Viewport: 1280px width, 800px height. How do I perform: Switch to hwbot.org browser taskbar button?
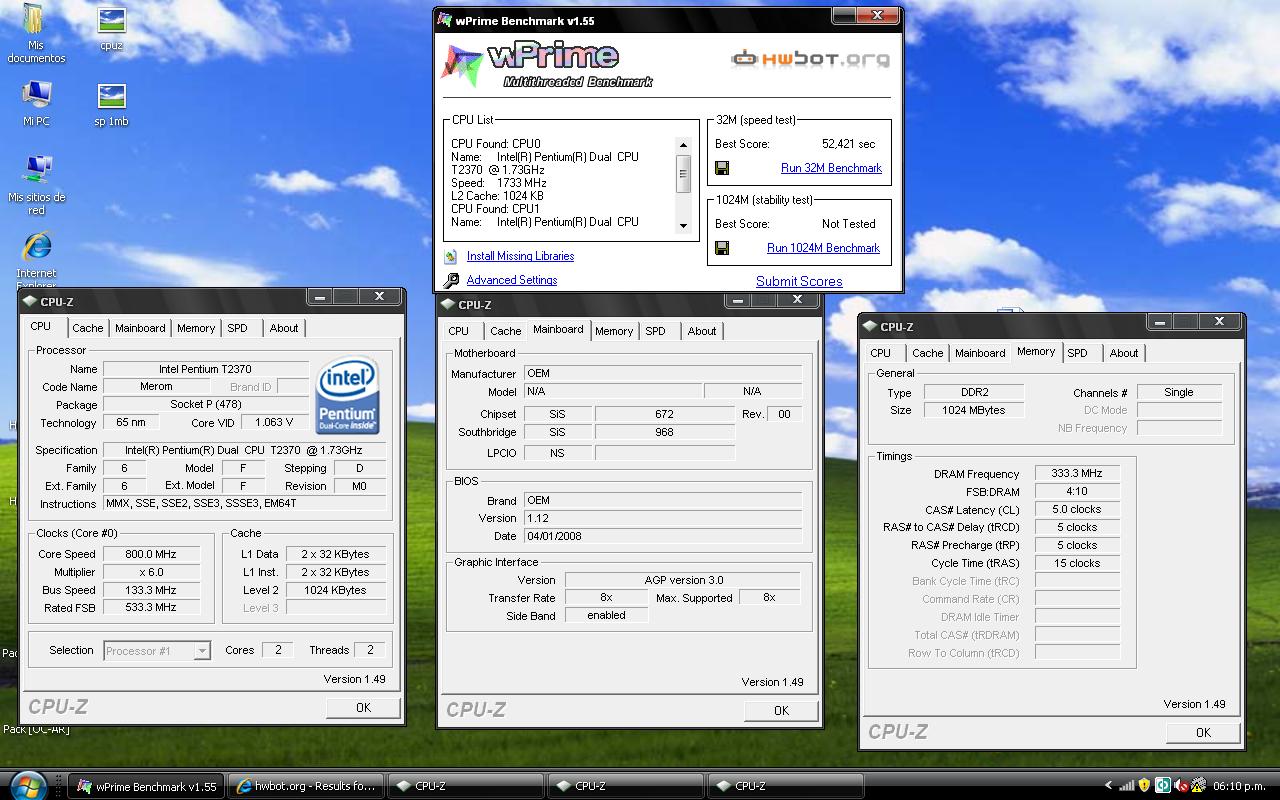coord(306,786)
